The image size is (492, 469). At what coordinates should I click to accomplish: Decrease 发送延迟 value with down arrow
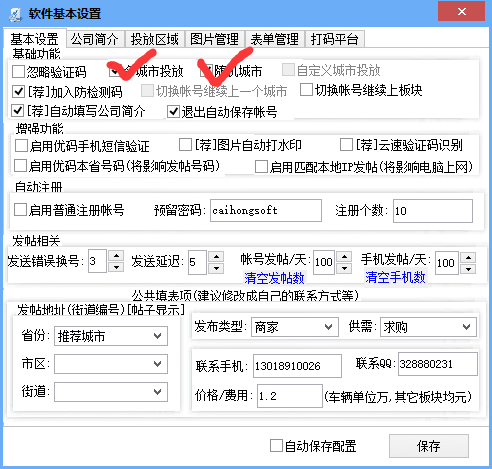[216, 268]
